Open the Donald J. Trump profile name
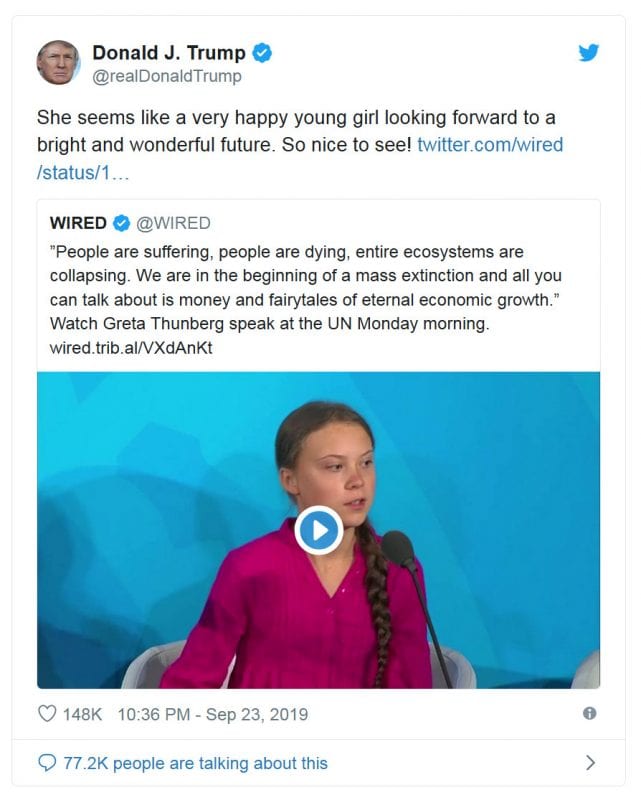The image size is (641, 800). (x=168, y=54)
